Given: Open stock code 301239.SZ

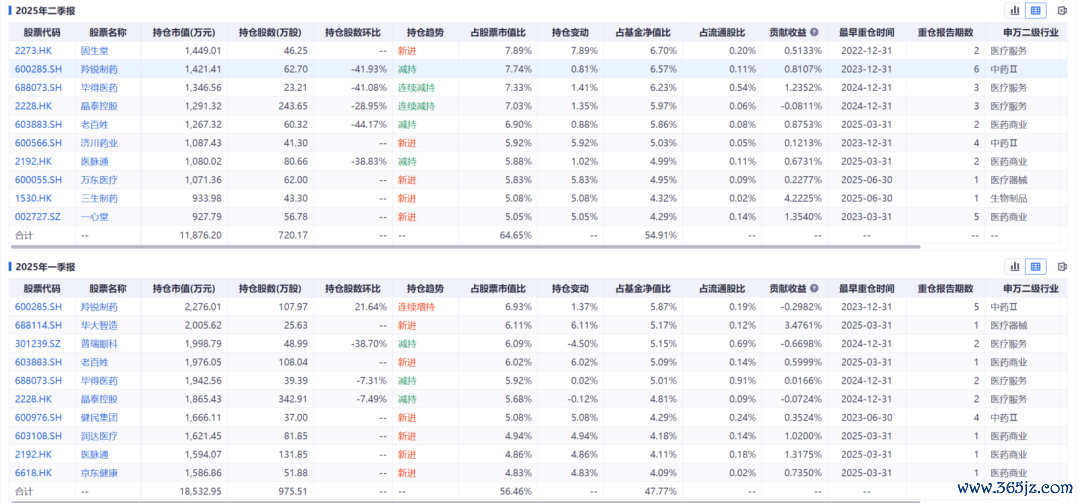Looking at the screenshot, I should pos(38,343).
